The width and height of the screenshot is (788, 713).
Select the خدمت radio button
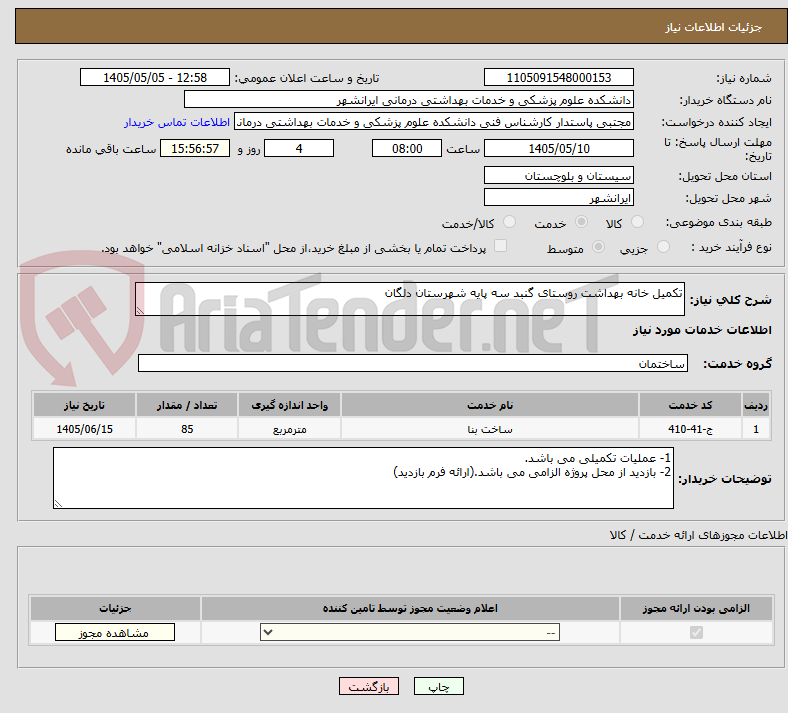[581, 222]
